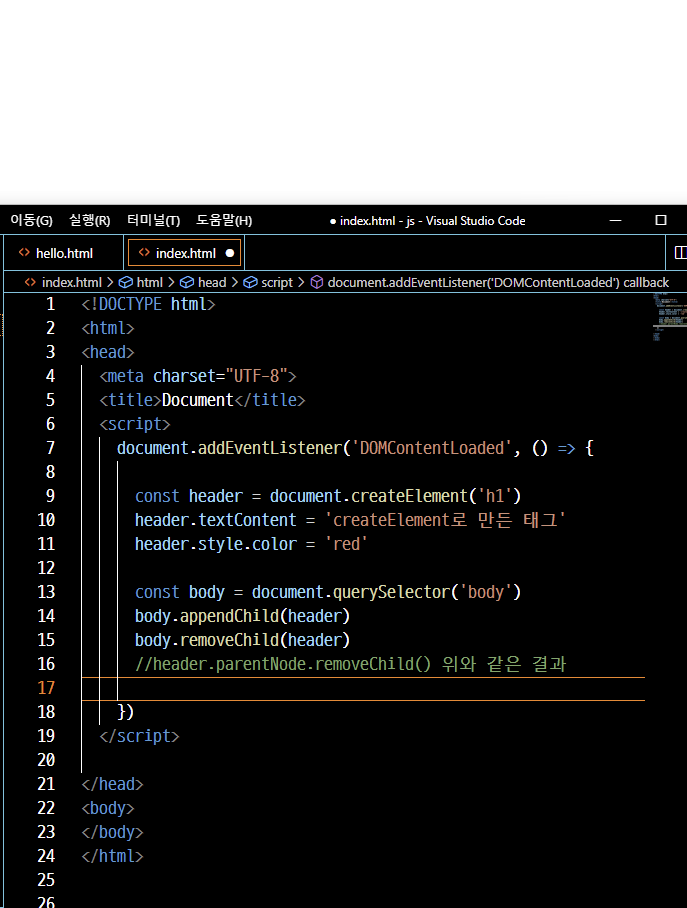Click the opening <head> tag on line 3

[108, 352]
